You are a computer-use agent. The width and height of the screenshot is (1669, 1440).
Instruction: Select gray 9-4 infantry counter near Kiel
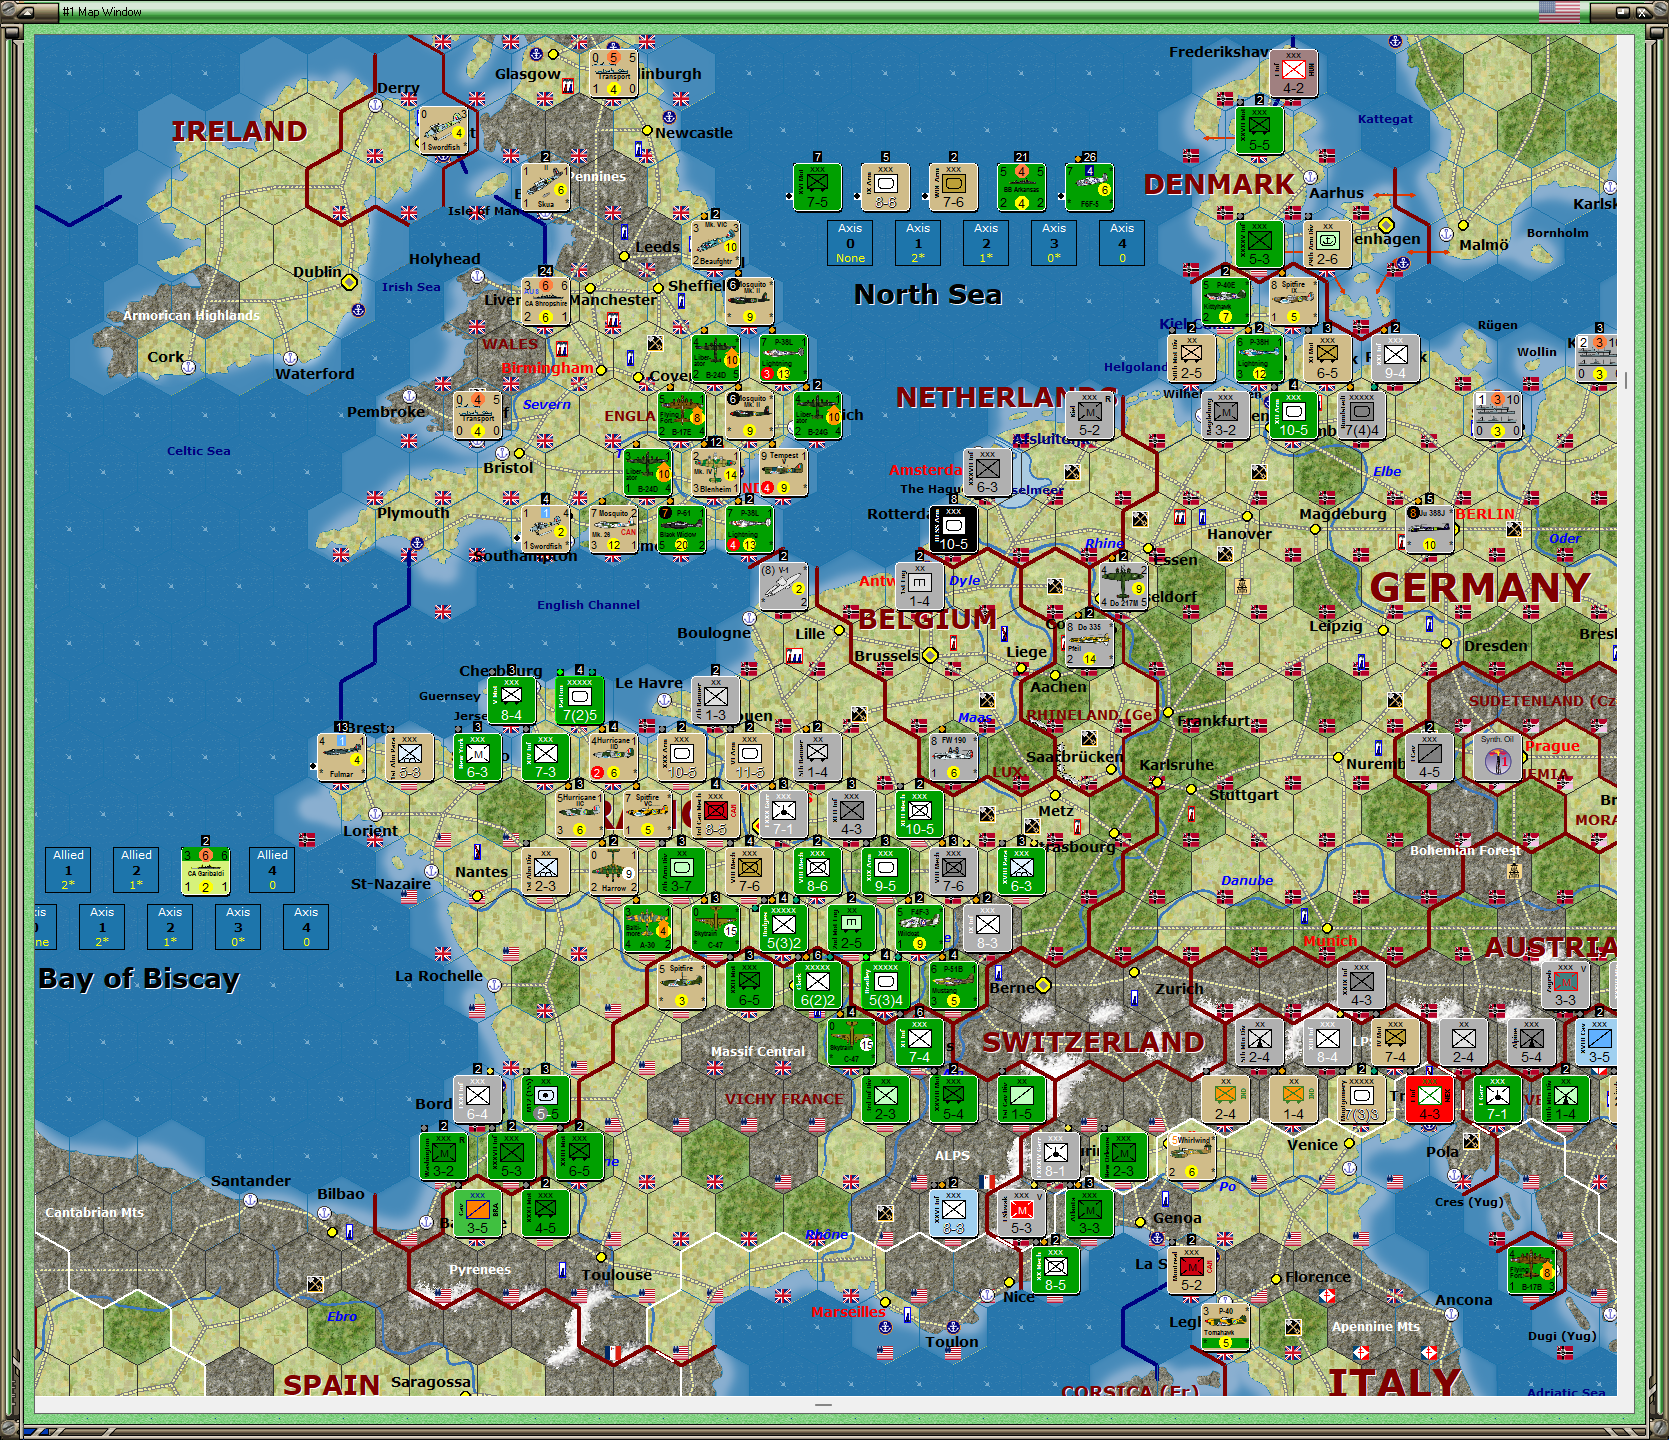[x=1395, y=358]
